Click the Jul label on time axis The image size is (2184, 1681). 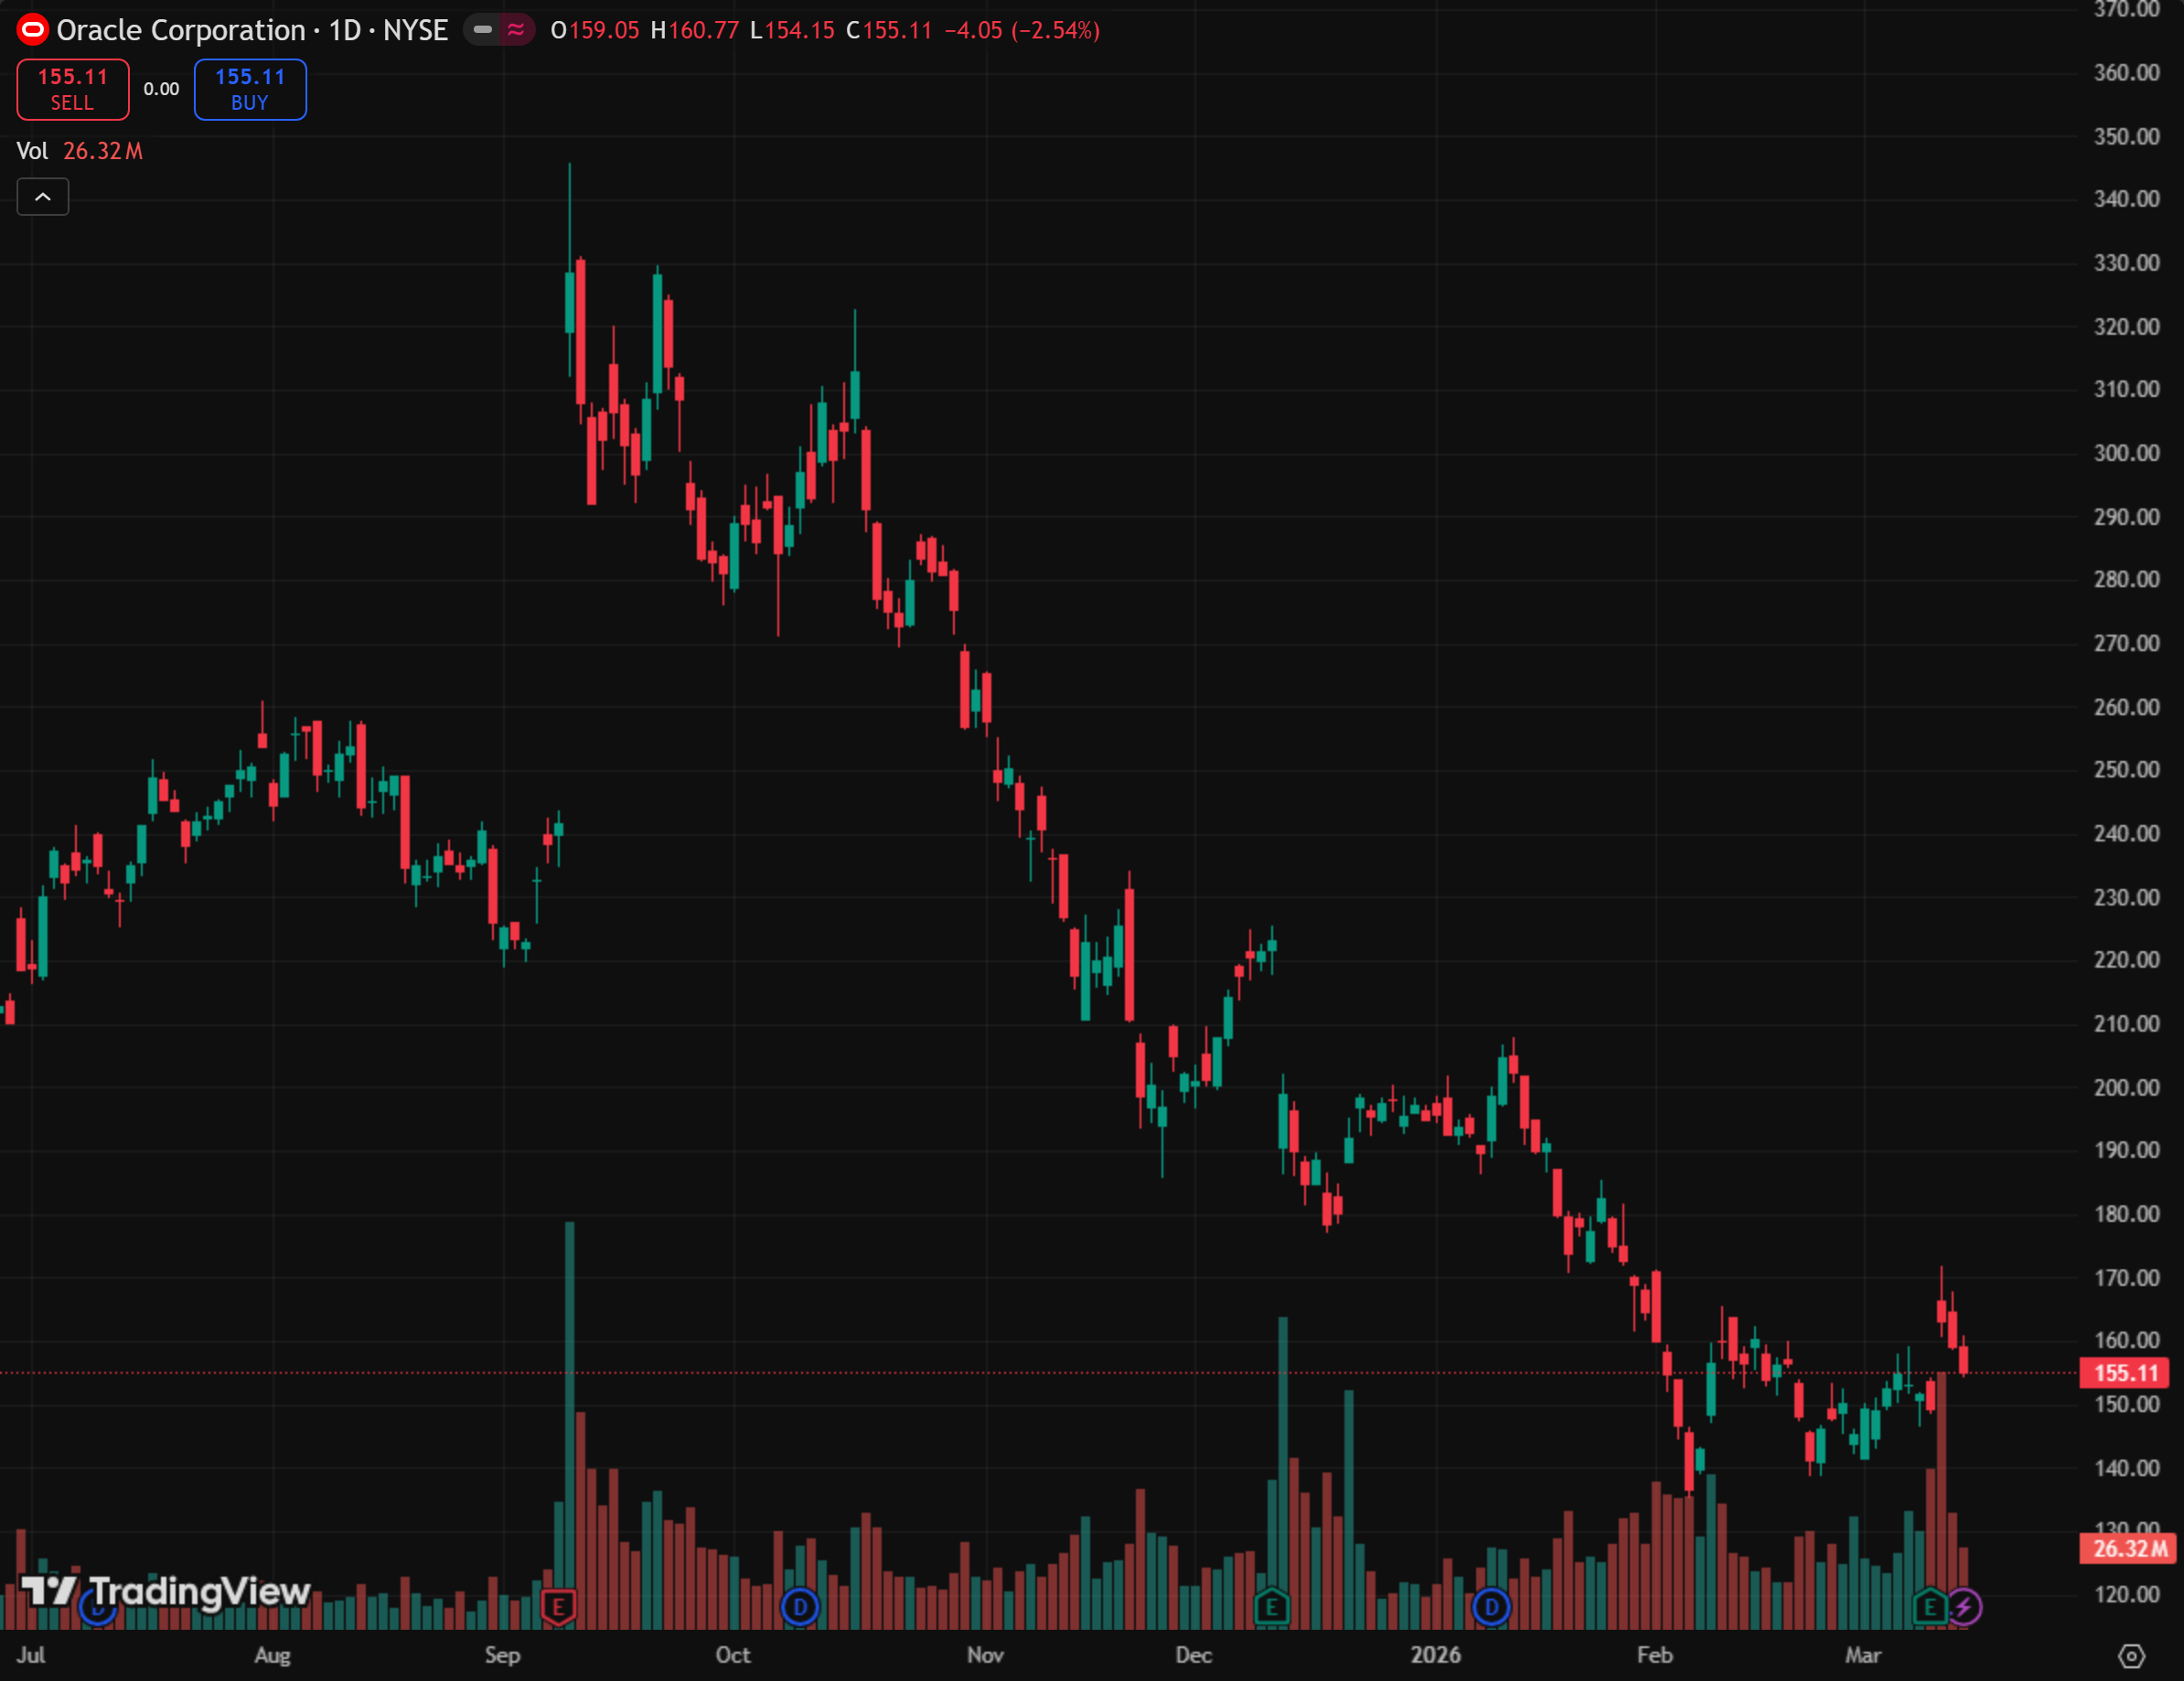31,1655
